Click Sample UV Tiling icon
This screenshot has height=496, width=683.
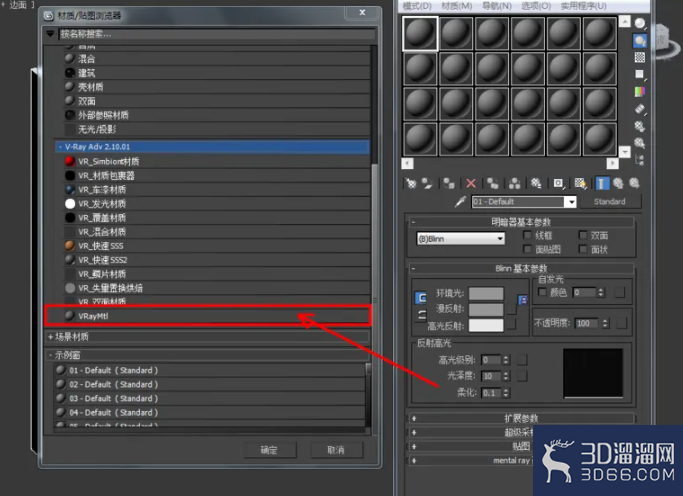[x=639, y=74]
